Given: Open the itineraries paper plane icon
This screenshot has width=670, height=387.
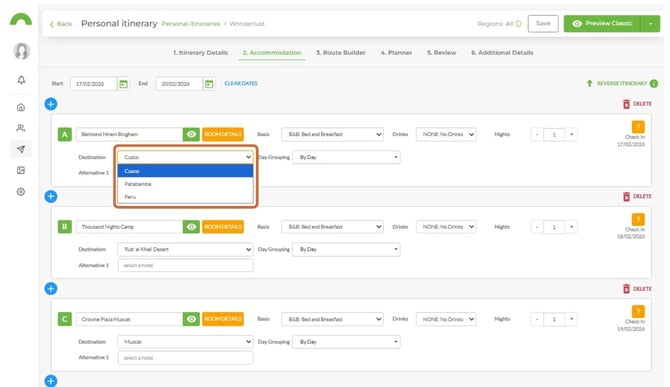Looking at the screenshot, I should tap(21, 149).
